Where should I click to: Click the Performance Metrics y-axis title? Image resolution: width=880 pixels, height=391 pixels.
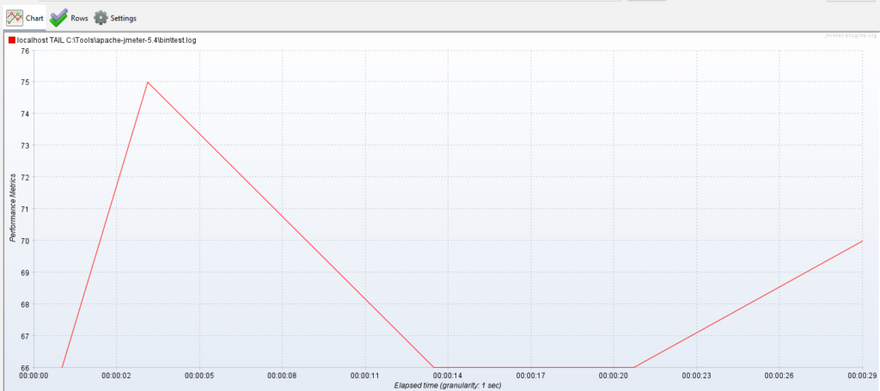click(12, 209)
